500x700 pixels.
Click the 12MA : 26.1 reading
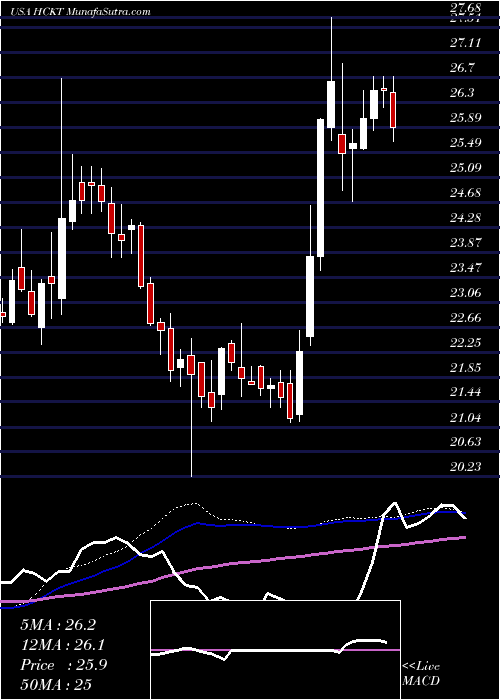click(63, 645)
